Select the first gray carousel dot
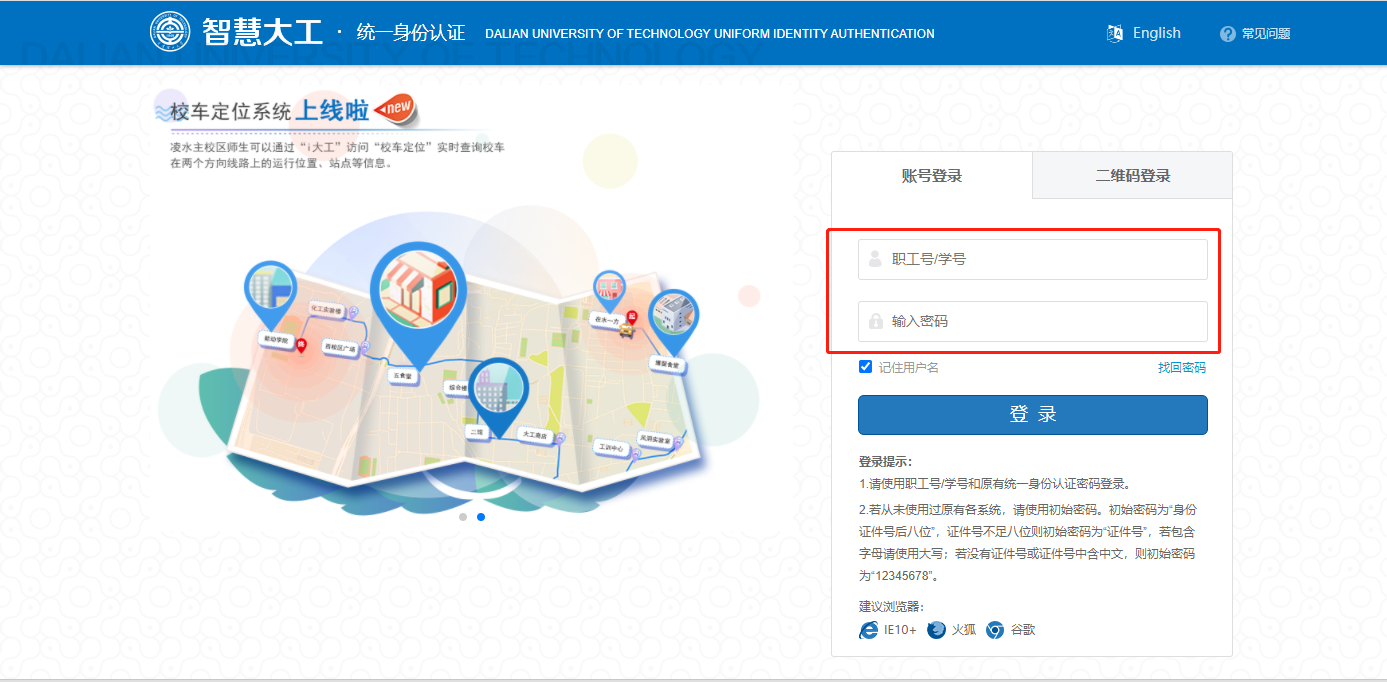Viewport: 1387px width, 682px height. click(463, 517)
